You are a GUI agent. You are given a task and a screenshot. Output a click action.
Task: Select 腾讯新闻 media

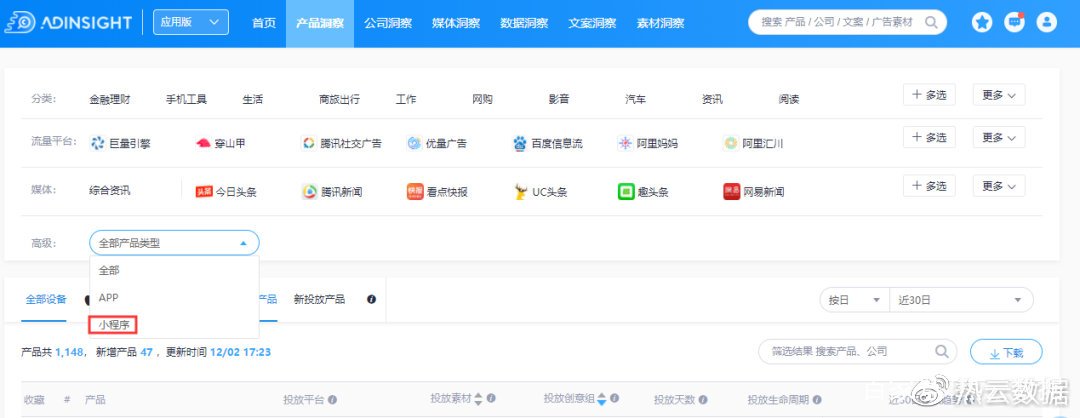coord(332,192)
